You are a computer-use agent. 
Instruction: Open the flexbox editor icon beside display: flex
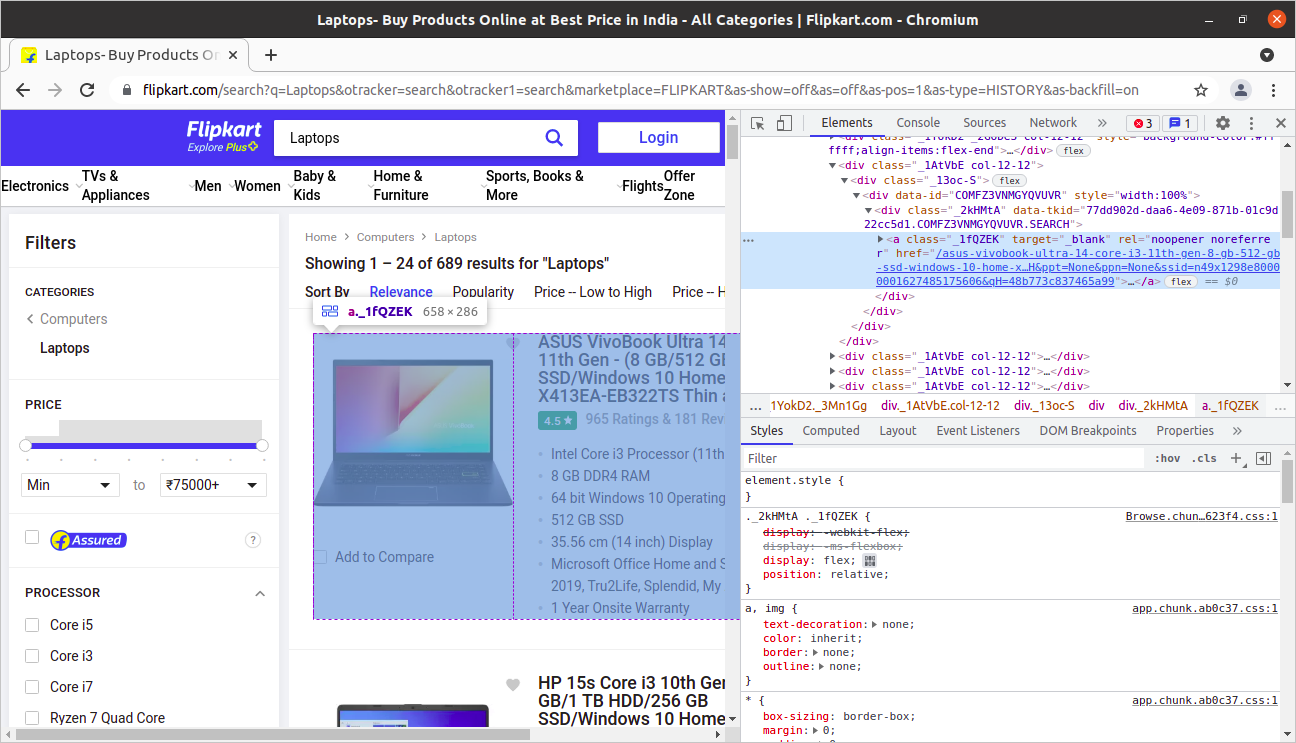(x=869, y=560)
